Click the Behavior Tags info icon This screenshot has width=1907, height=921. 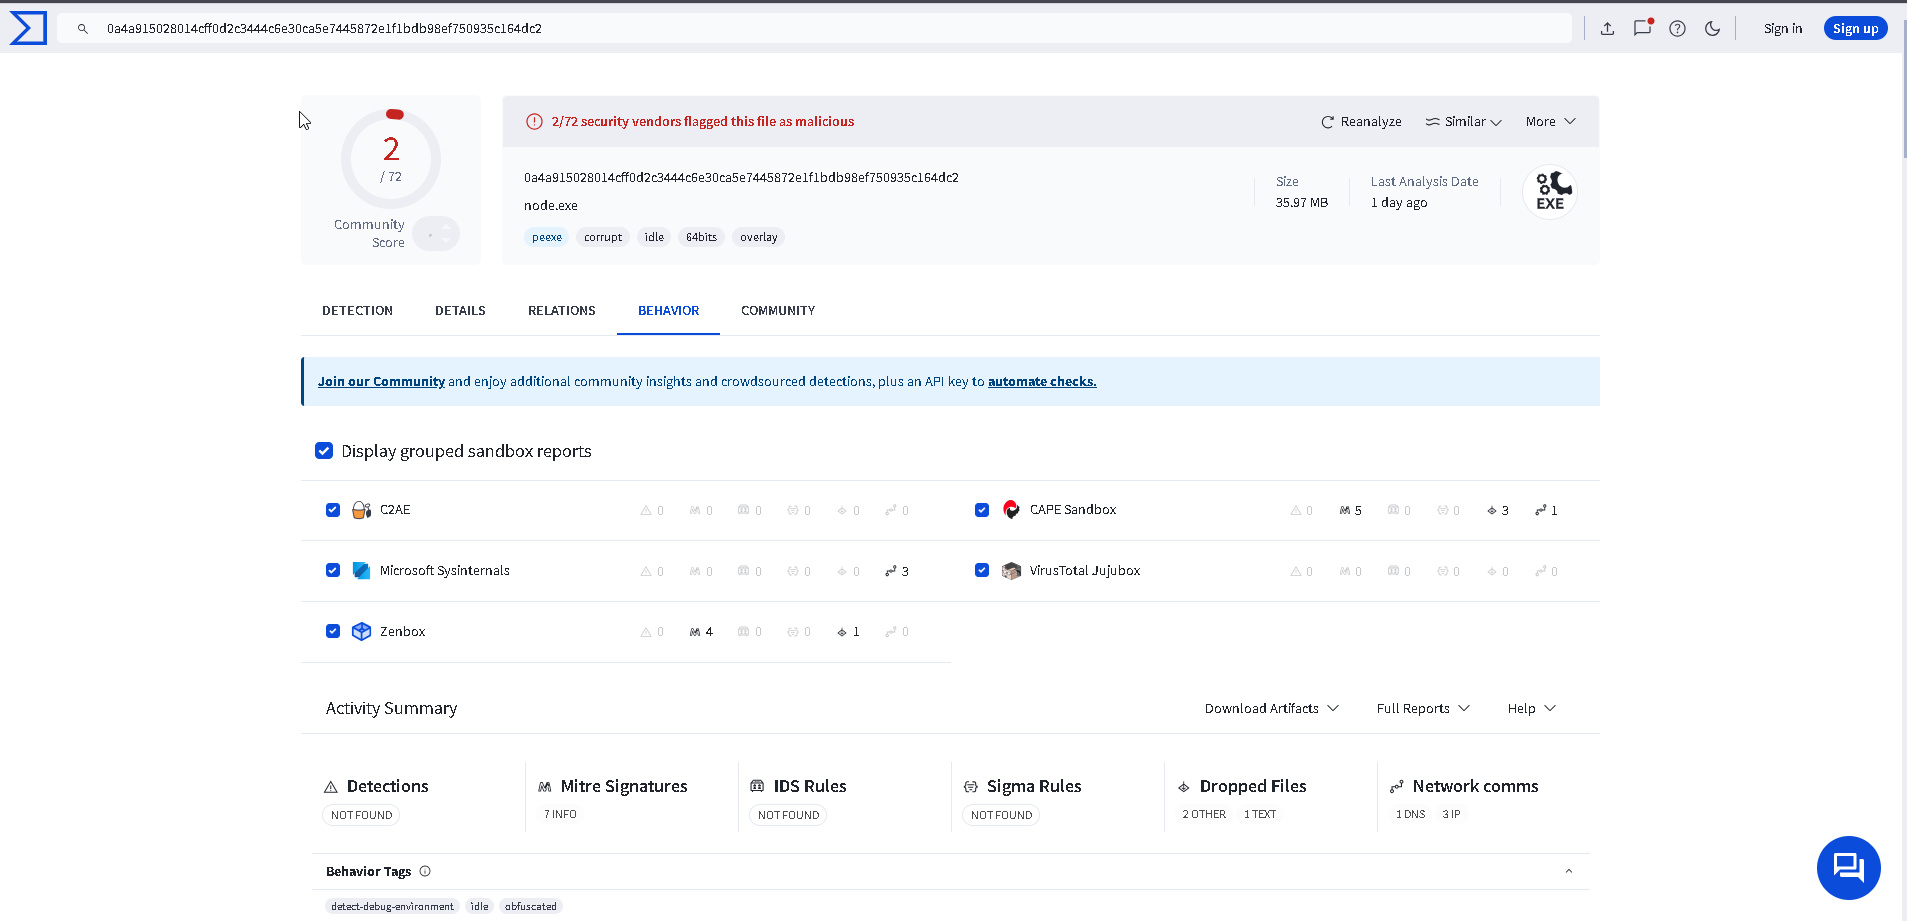425,871
